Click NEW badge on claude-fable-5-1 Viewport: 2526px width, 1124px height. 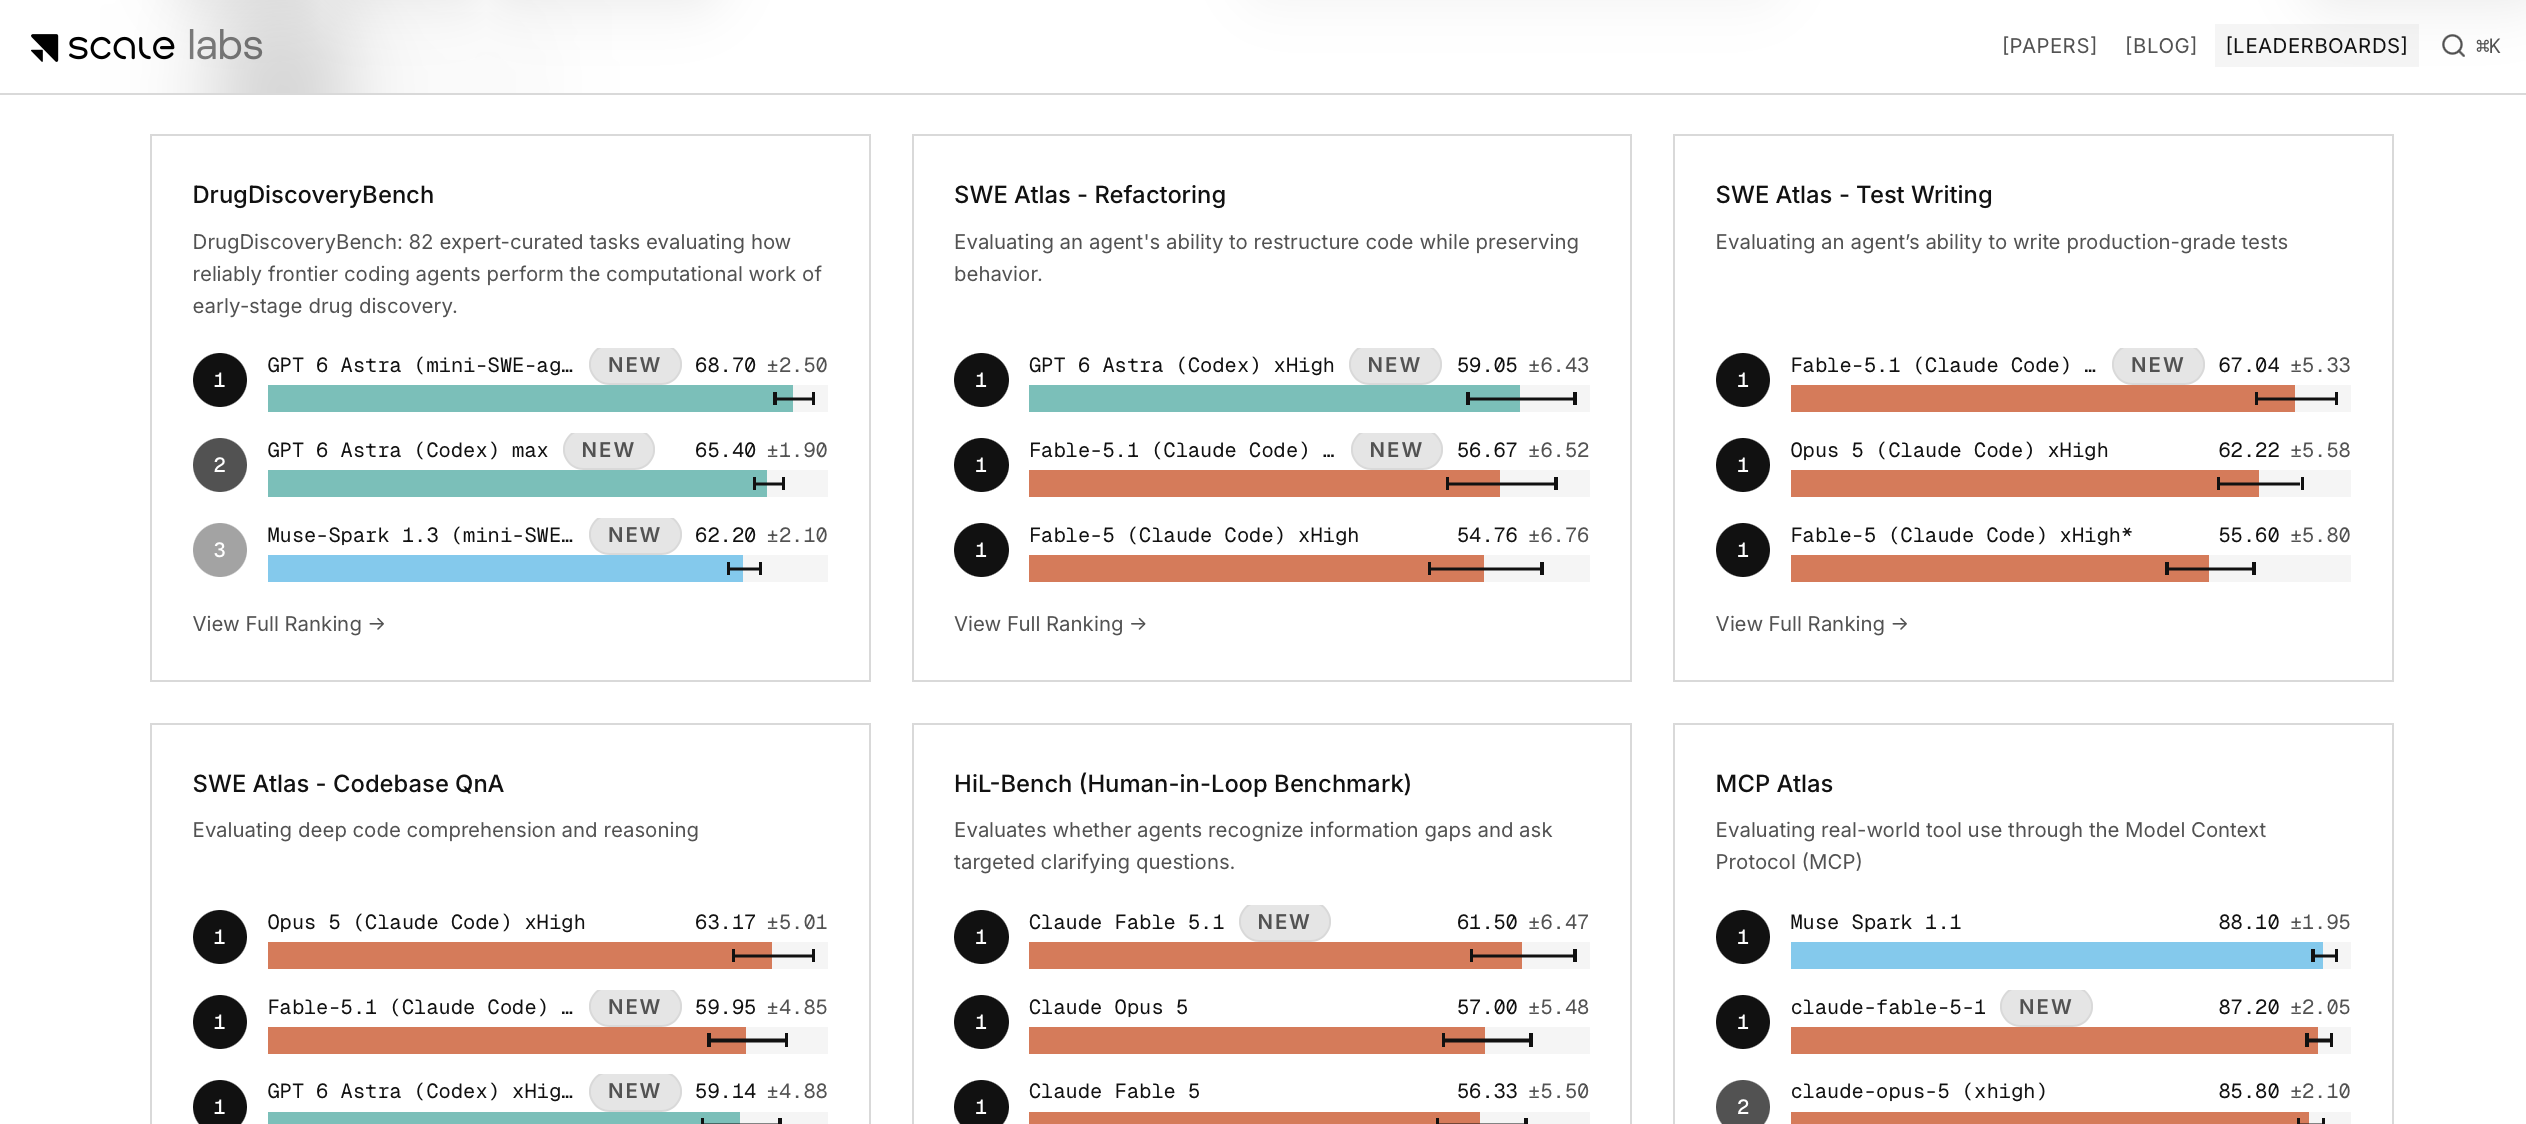pyautogui.click(x=2045, y=1007)
